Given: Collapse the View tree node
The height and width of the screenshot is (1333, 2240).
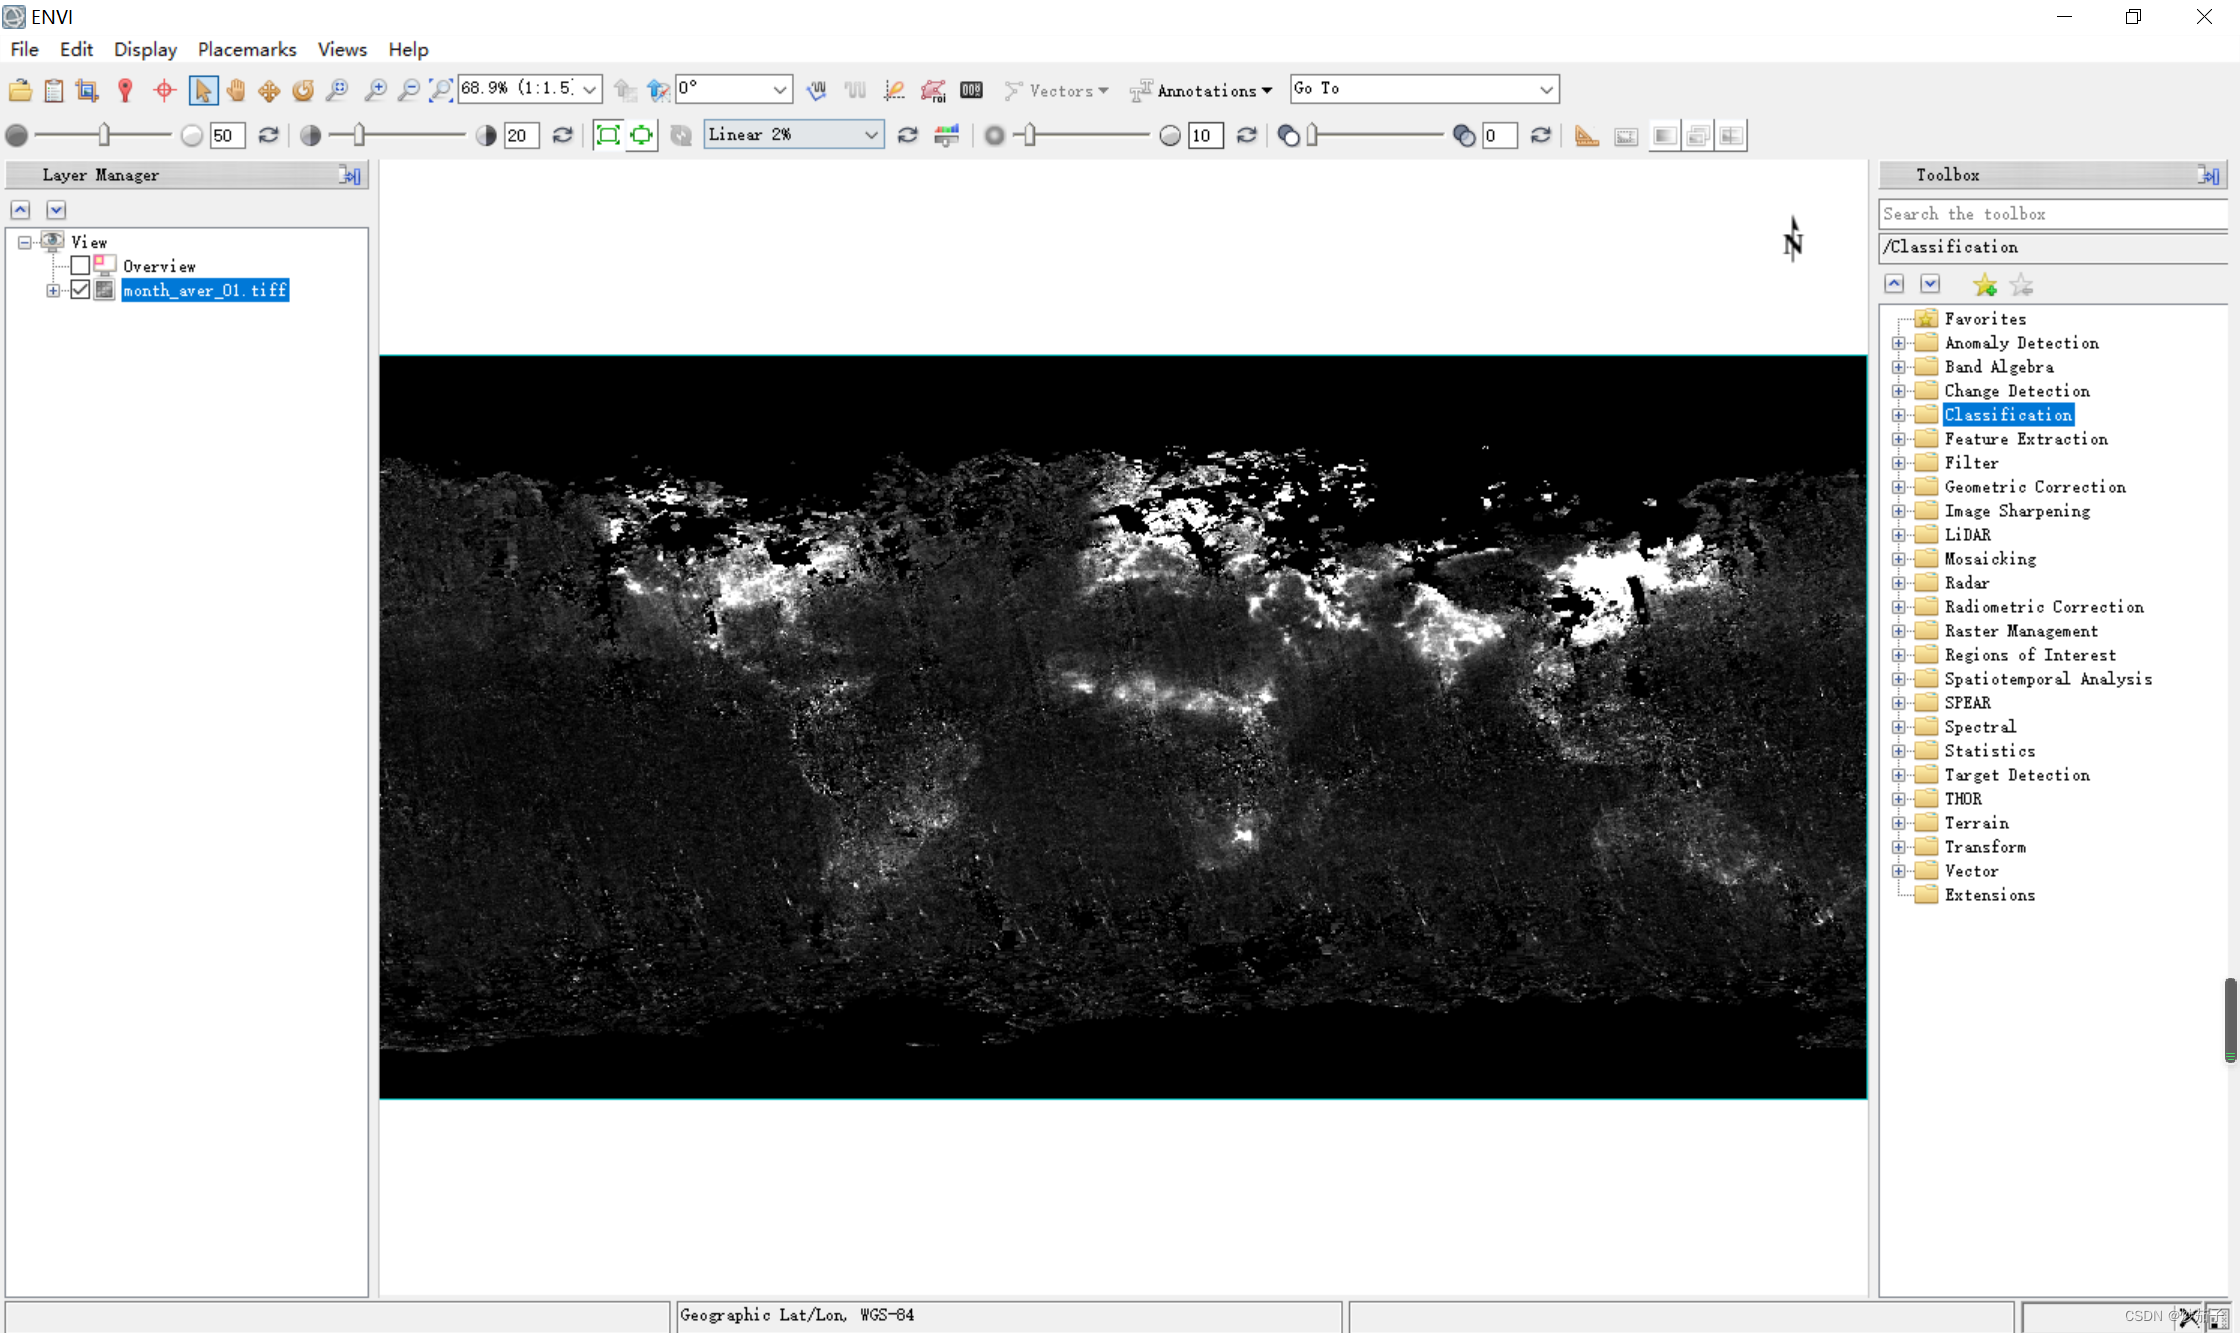Looking at the screenshot, I should pos(25,242).
